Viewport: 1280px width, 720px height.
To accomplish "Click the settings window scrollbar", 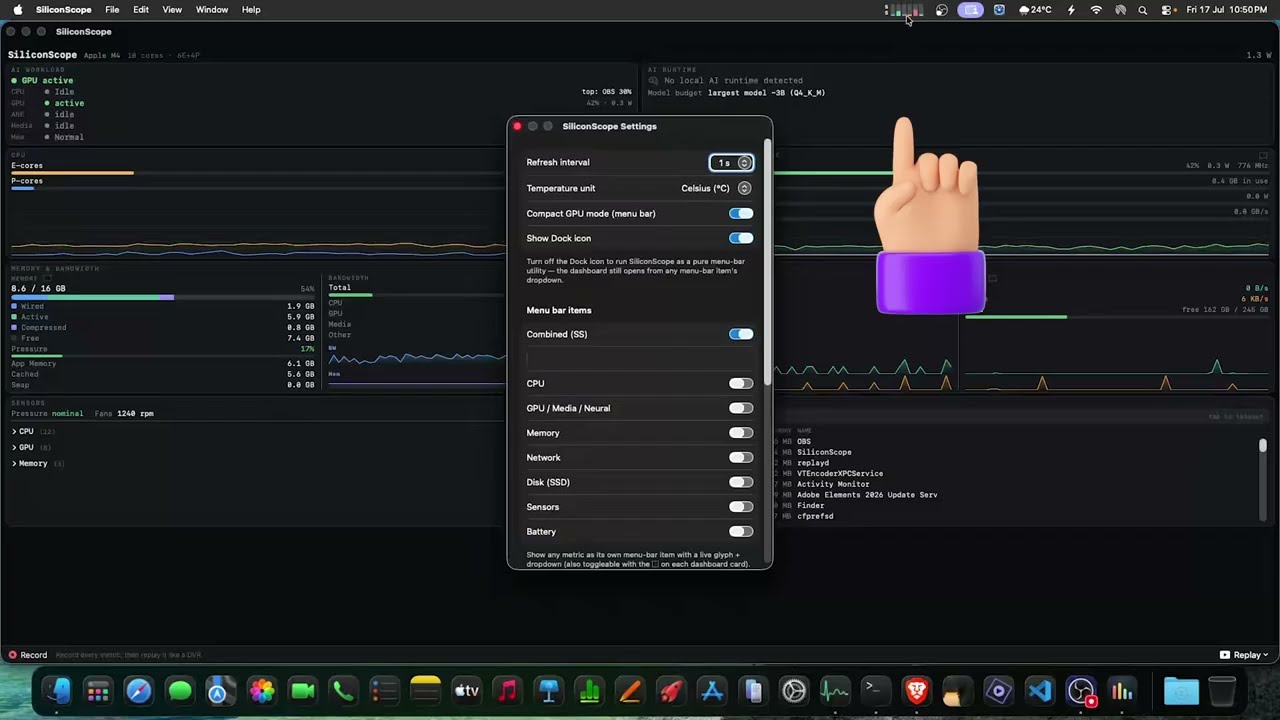I will 768,260.
